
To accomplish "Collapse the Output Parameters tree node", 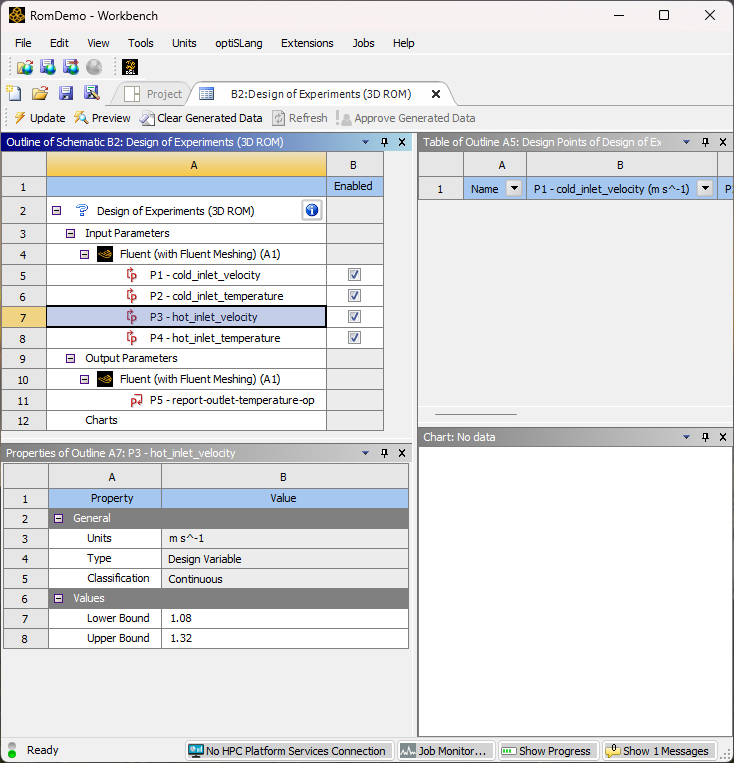I will pos(71,358).
